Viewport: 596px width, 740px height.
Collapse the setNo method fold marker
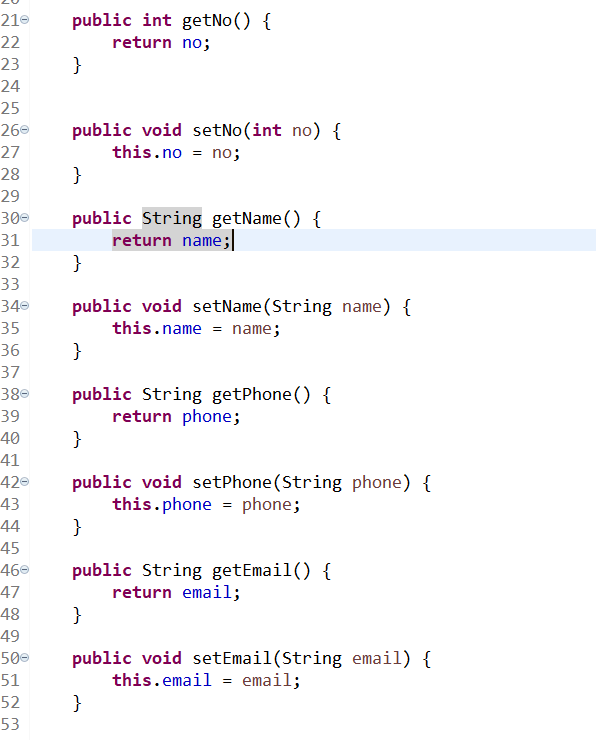(25, 130)
